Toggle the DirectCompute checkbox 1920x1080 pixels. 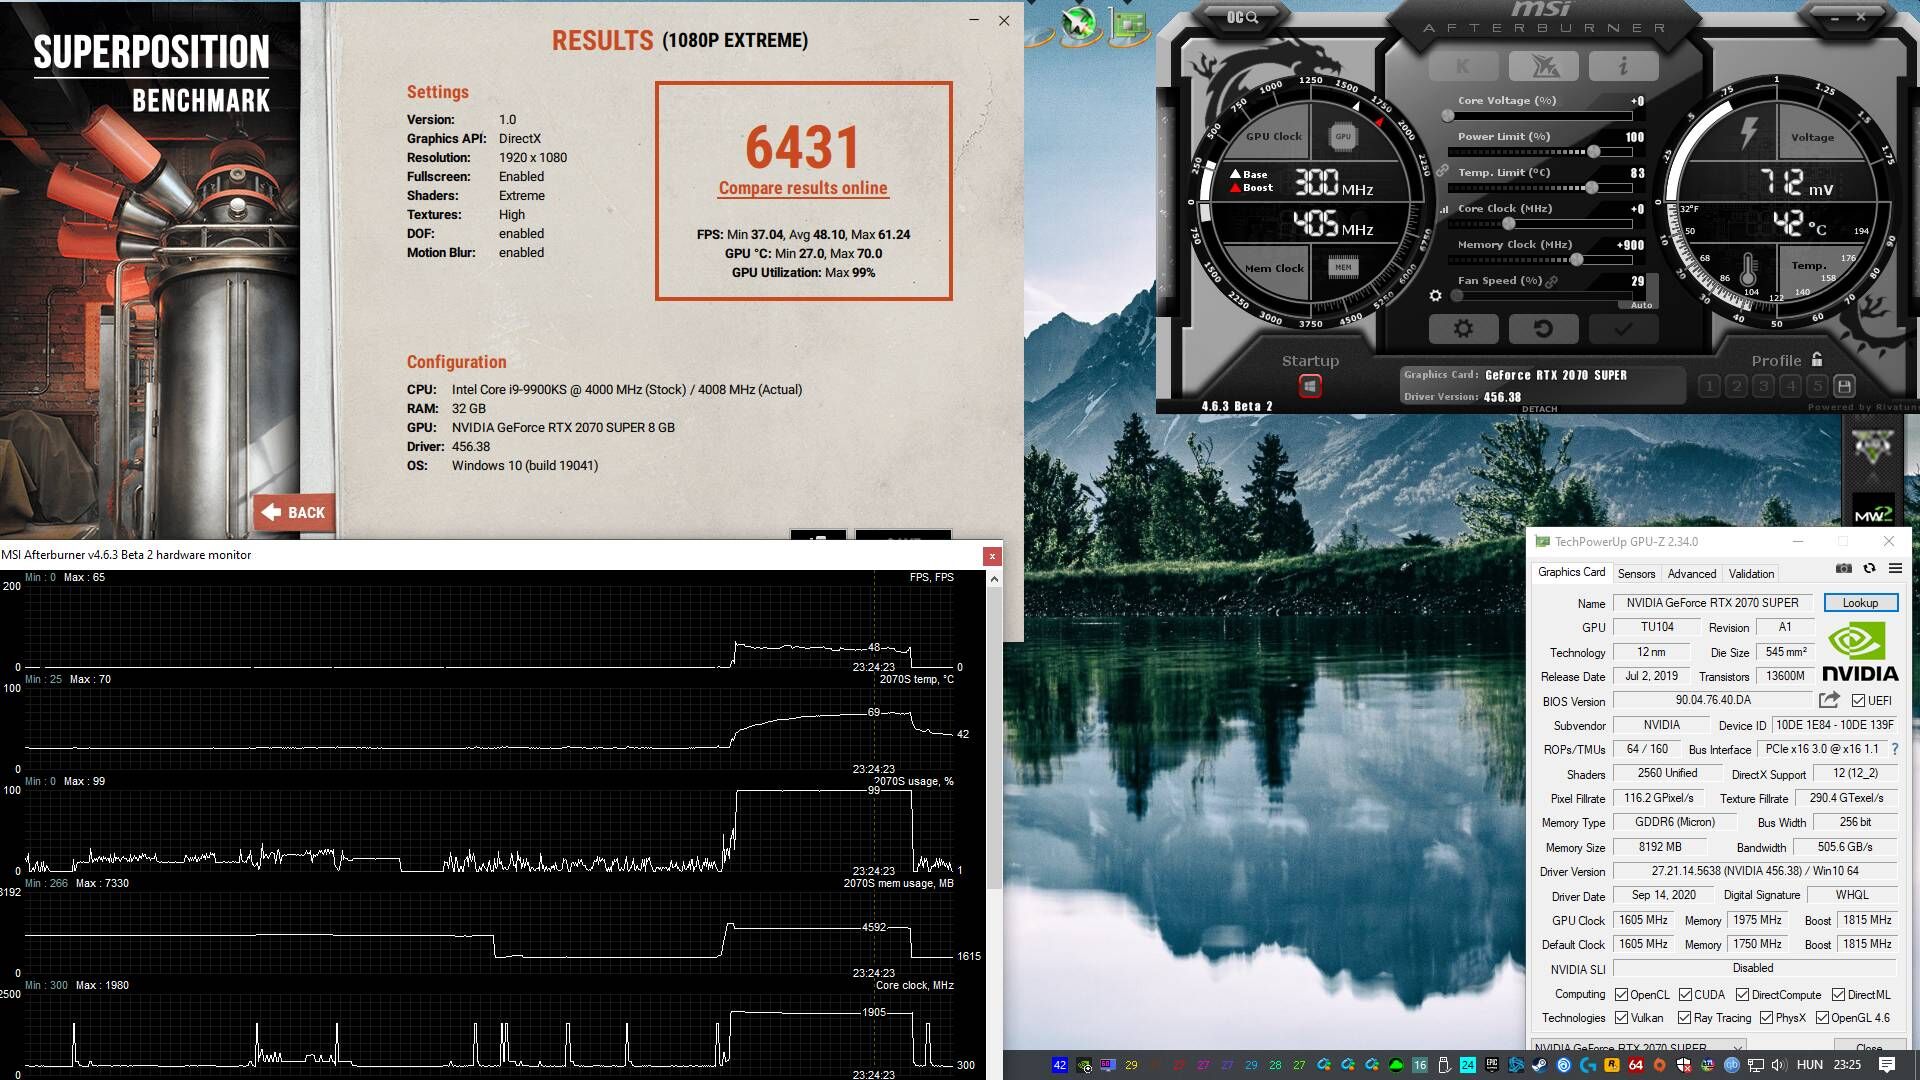click(x=1742, y=995)
